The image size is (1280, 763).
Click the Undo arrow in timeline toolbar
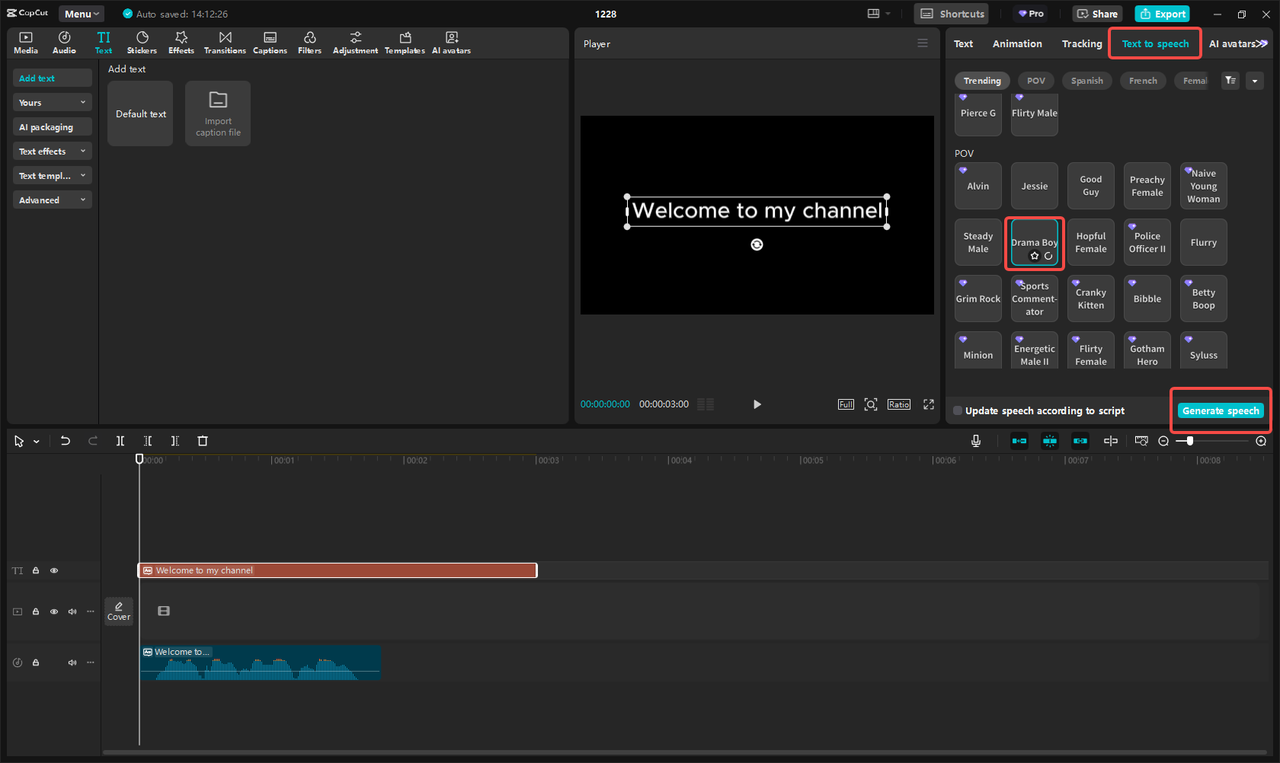pyautogui.click(x=65, y=441)
